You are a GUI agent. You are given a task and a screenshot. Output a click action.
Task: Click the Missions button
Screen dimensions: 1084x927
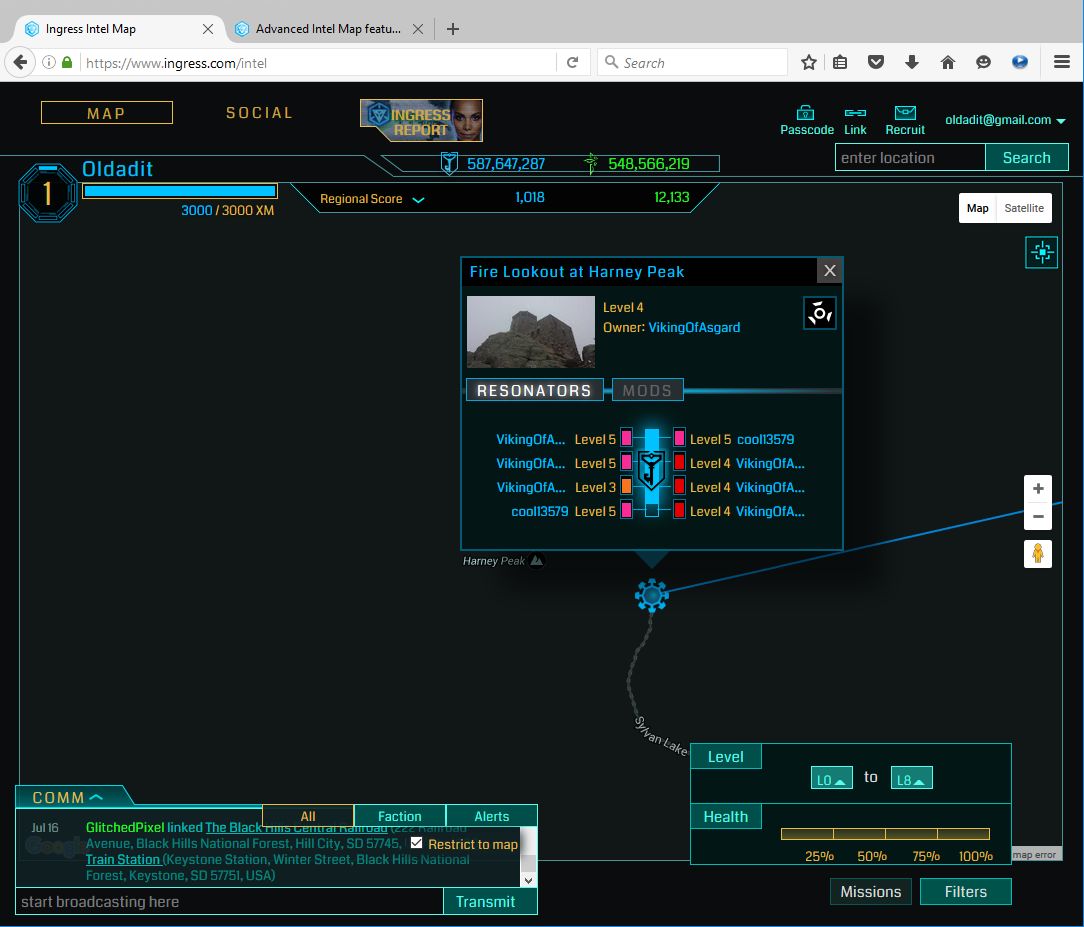click(870, 891)
